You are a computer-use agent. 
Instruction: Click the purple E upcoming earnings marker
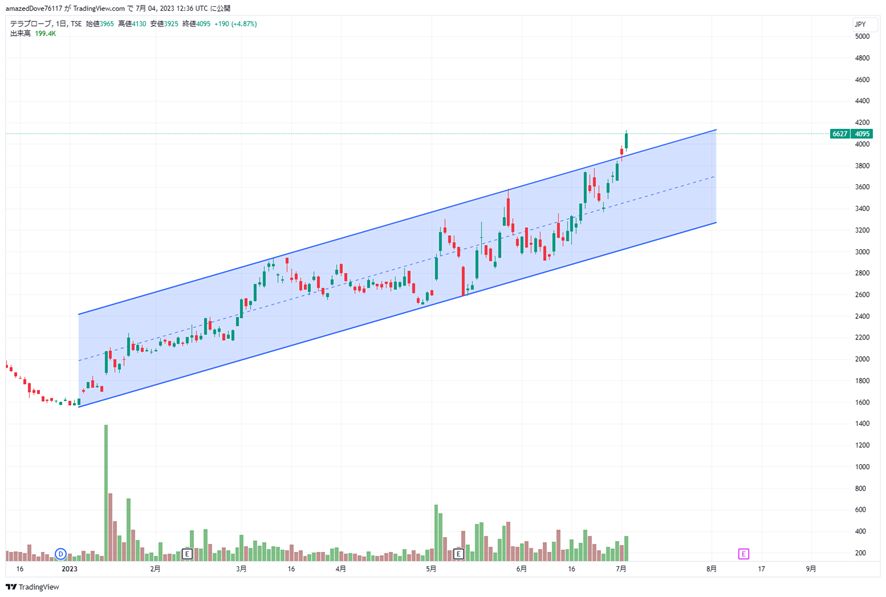pyautogui.click(x=743, y=554)
